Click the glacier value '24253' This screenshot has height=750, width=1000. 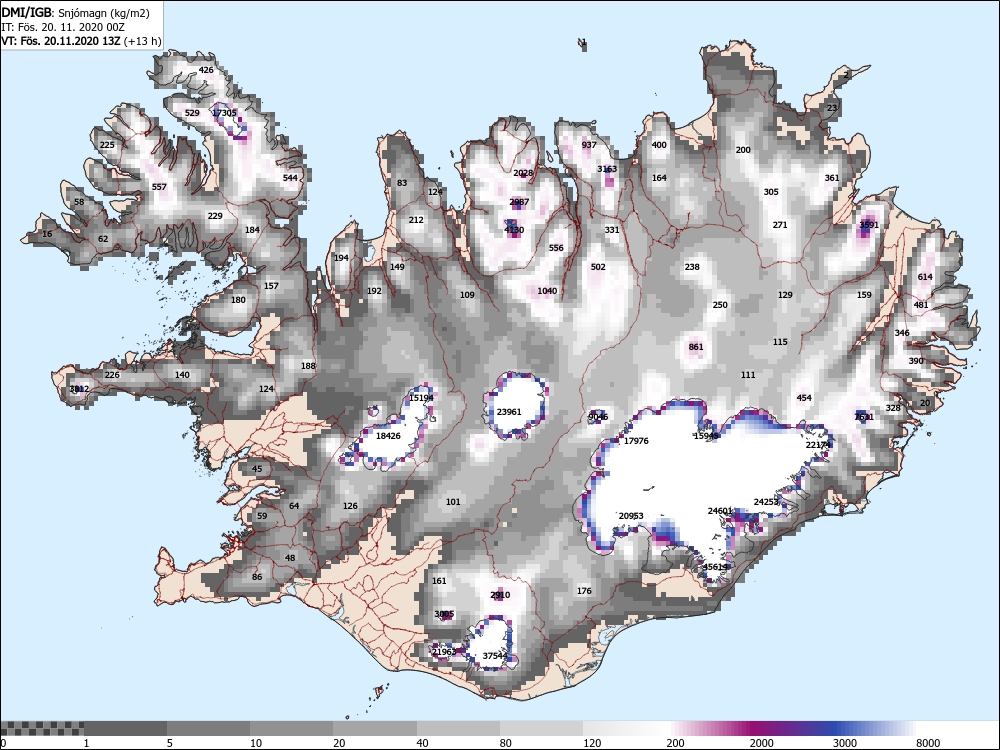[767, 502]
